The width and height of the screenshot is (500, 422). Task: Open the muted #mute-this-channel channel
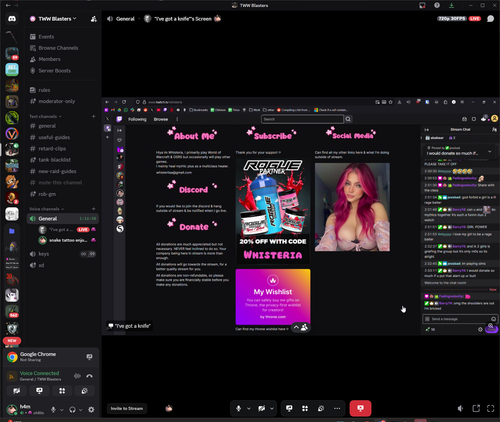(x=63, y=183)
